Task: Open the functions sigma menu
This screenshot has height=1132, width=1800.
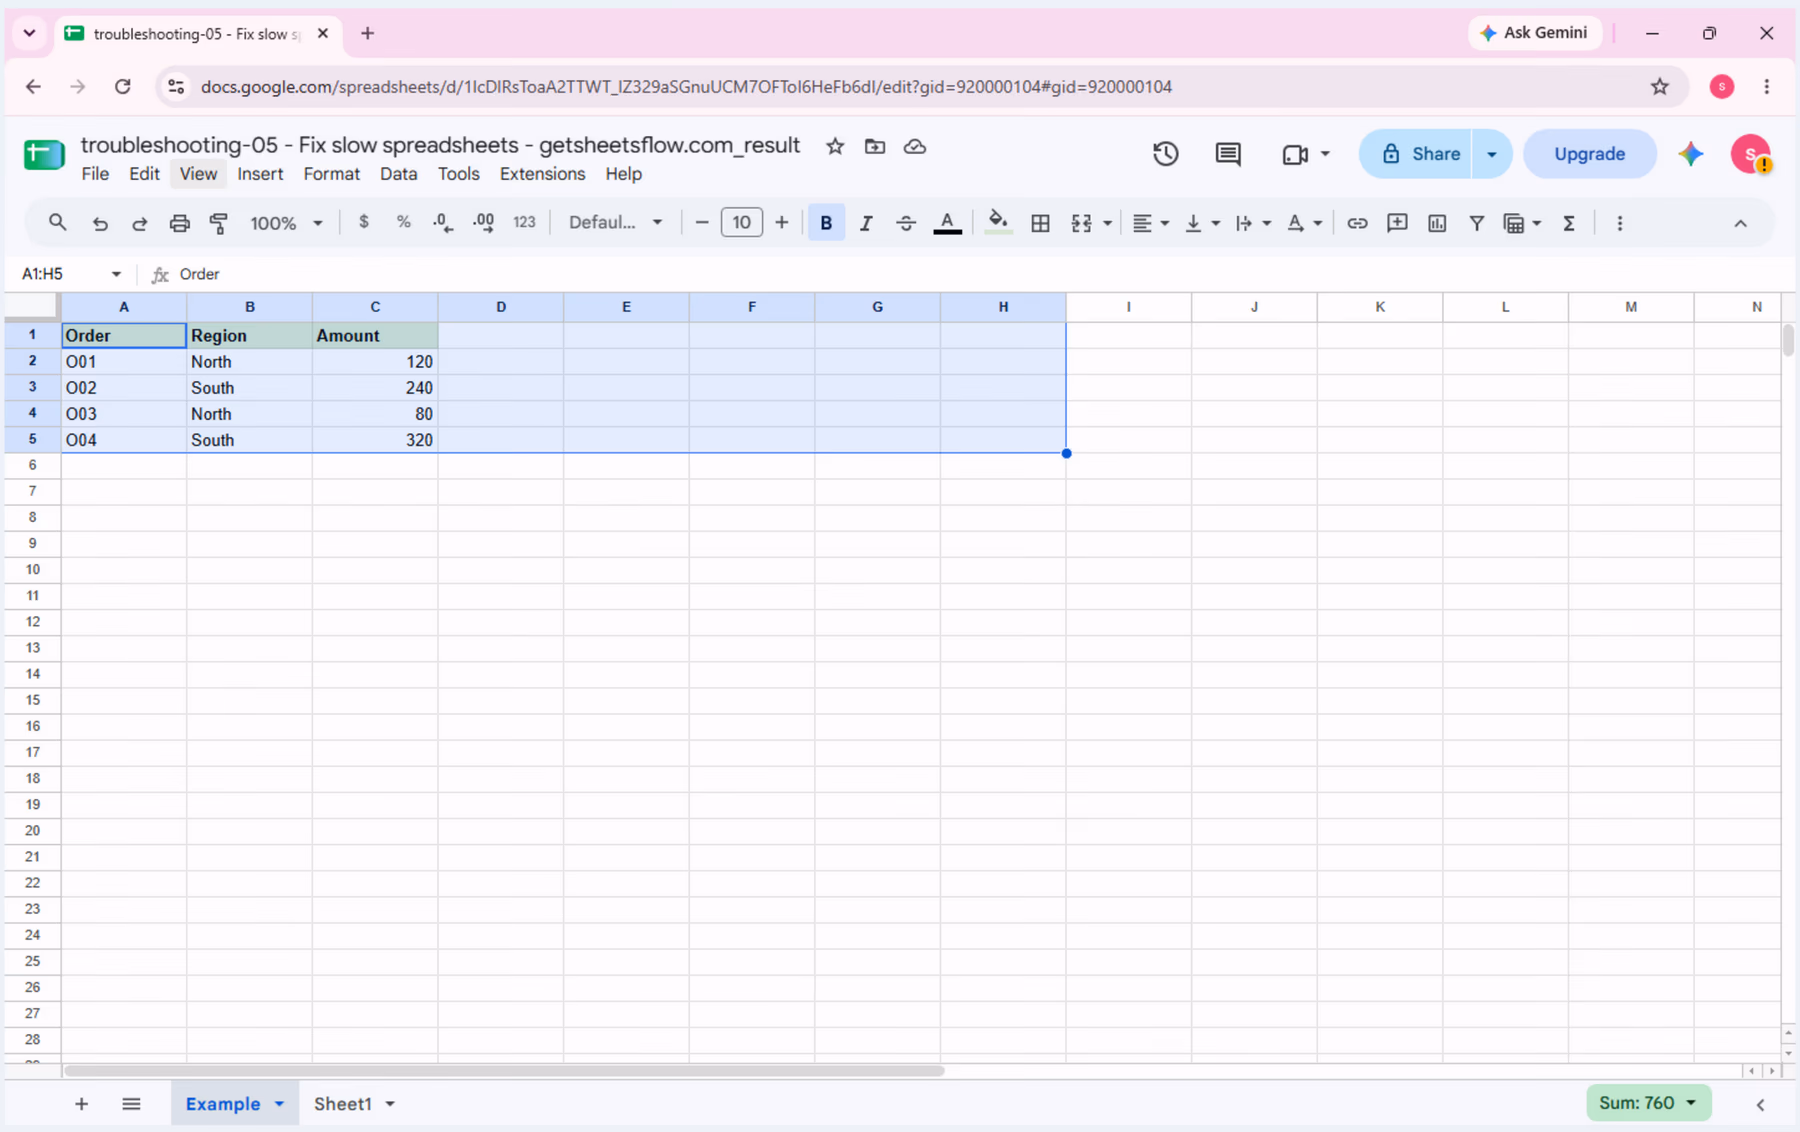Action: click(1569, 223)
